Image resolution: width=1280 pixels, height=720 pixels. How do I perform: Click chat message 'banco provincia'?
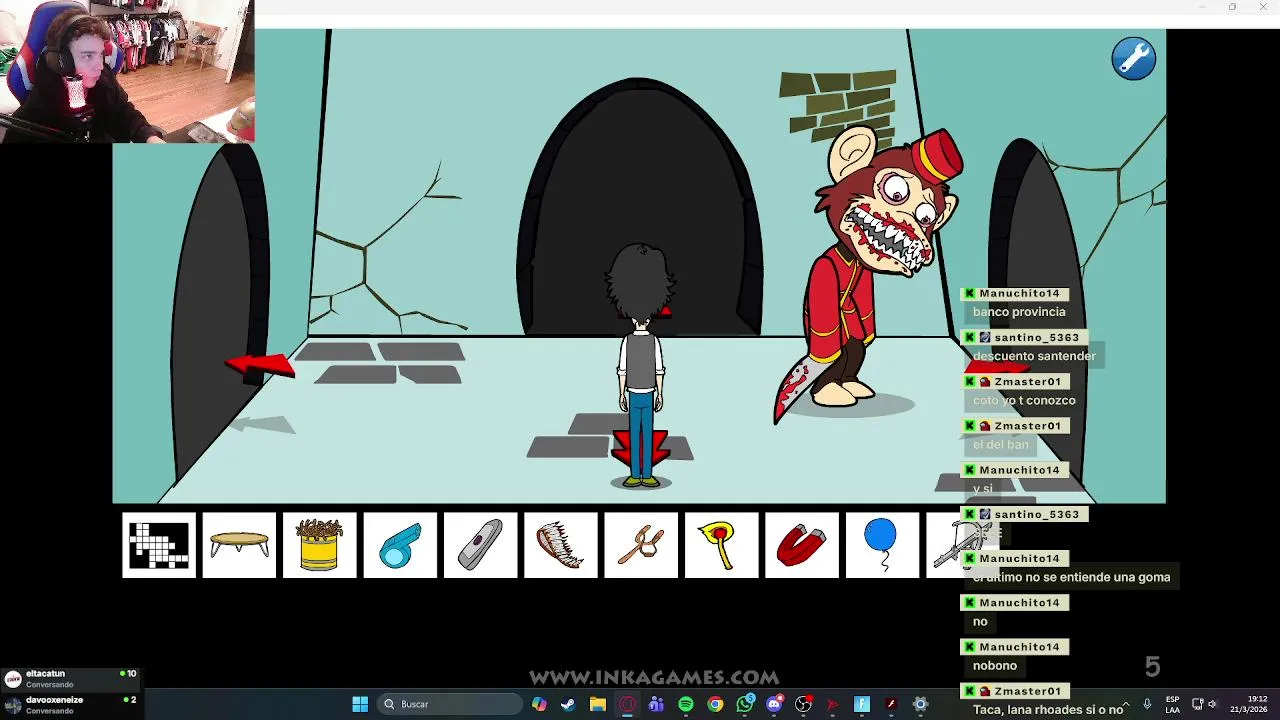[x=1019, y=312]
